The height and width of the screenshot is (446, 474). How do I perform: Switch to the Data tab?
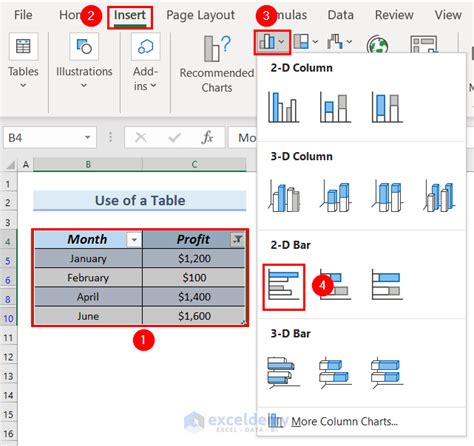(340, 15)
